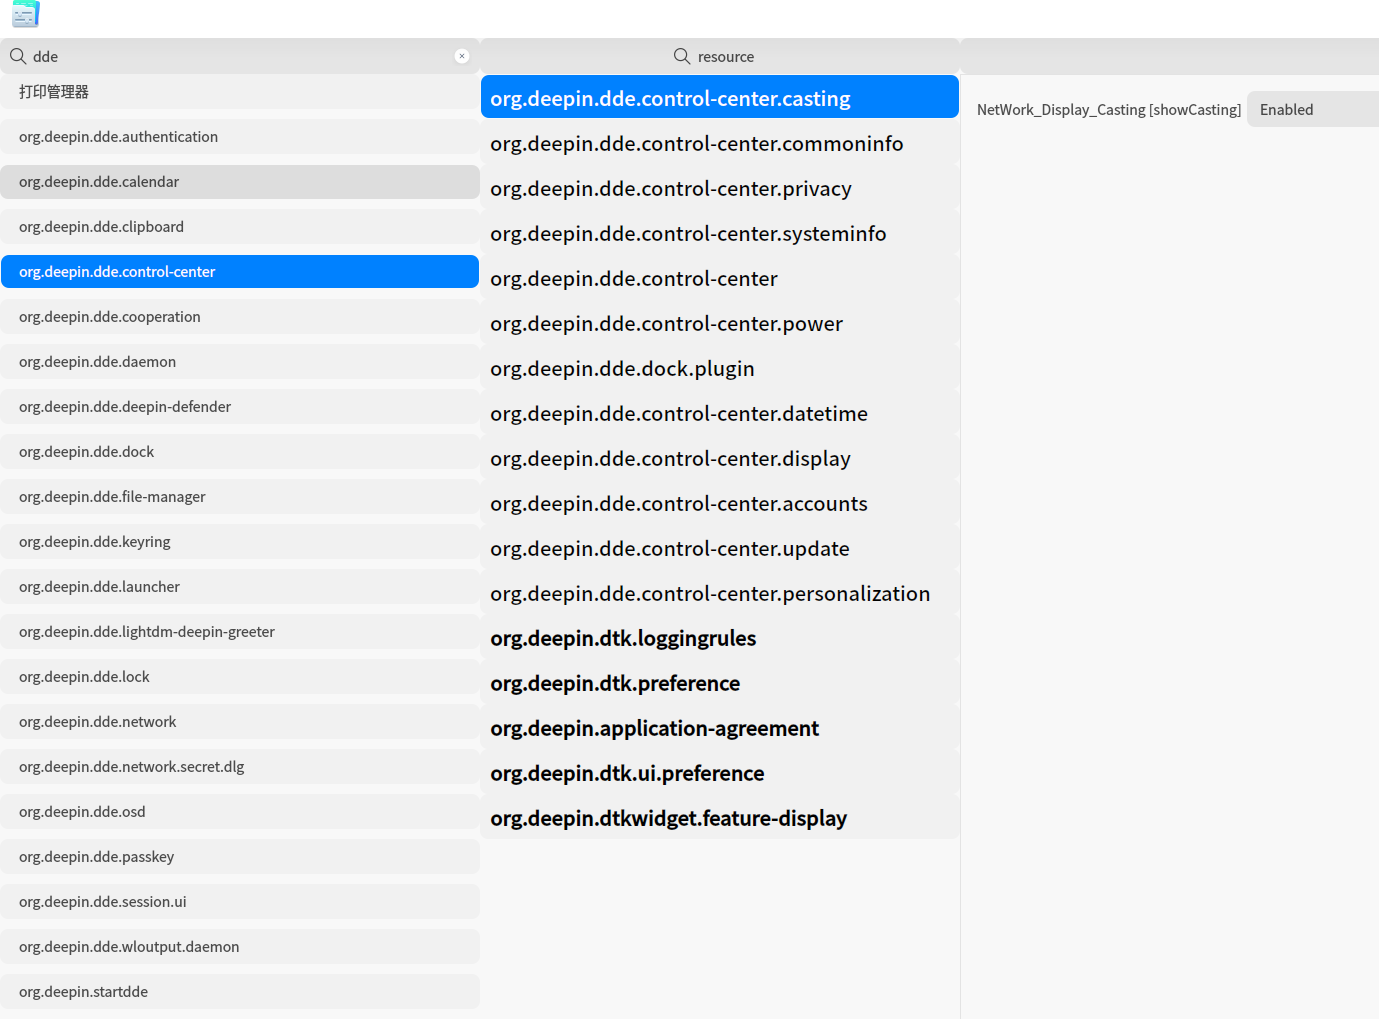This screenshot has height=1019, width=1379.
Task: Open org.deepin.dde.control-center.casting resource
Action: click(x=720, y=98)
